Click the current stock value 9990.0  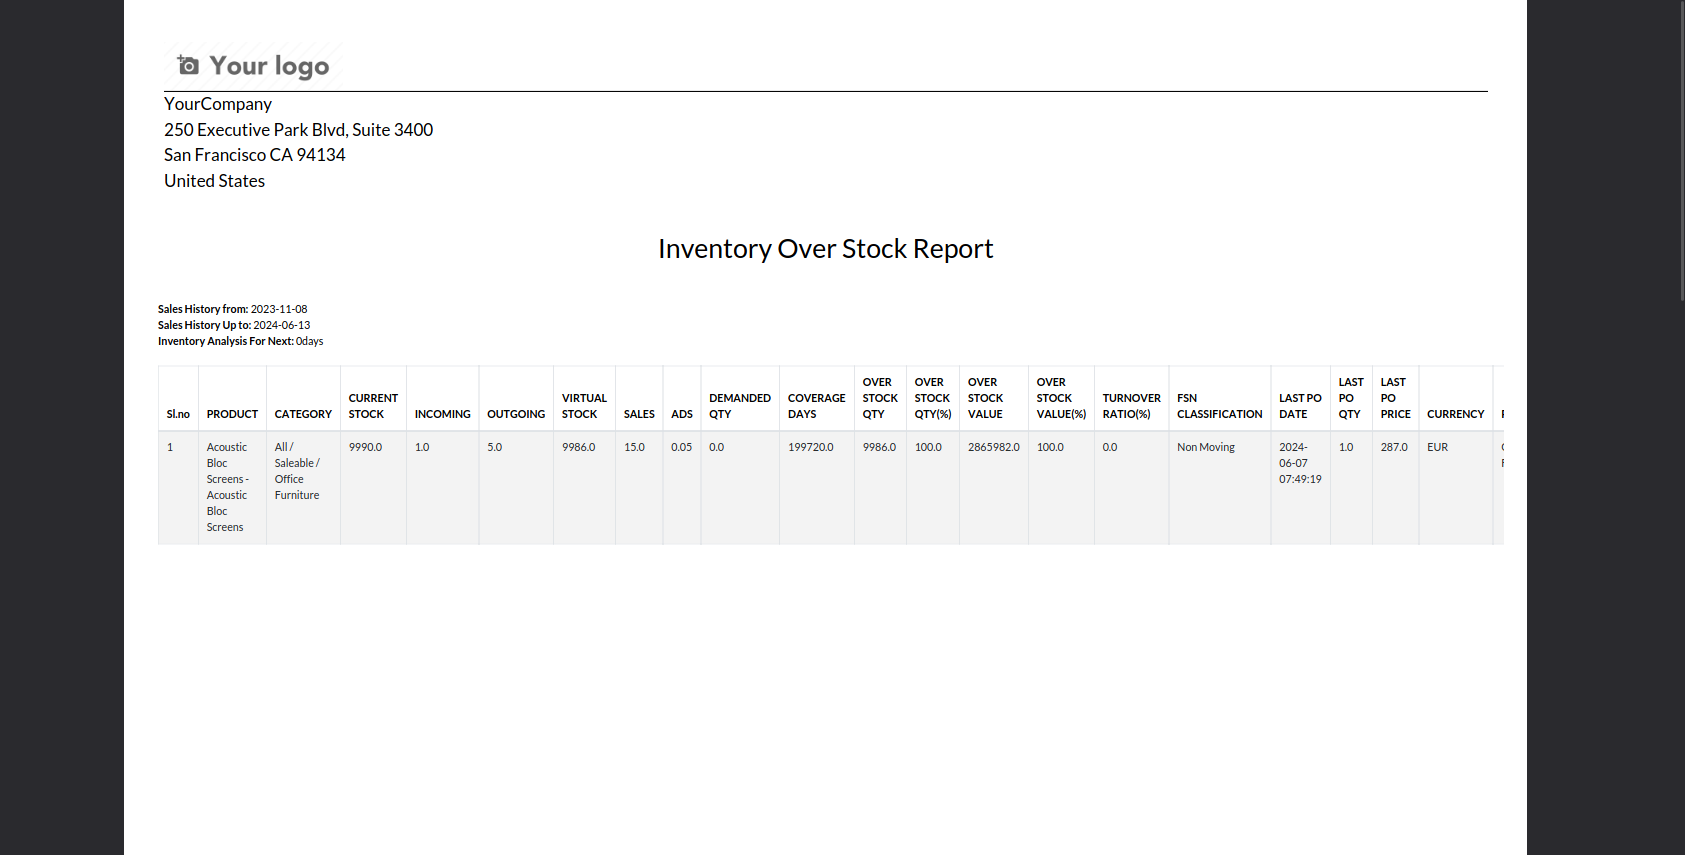pyautogui.click(x=365, y=447)
